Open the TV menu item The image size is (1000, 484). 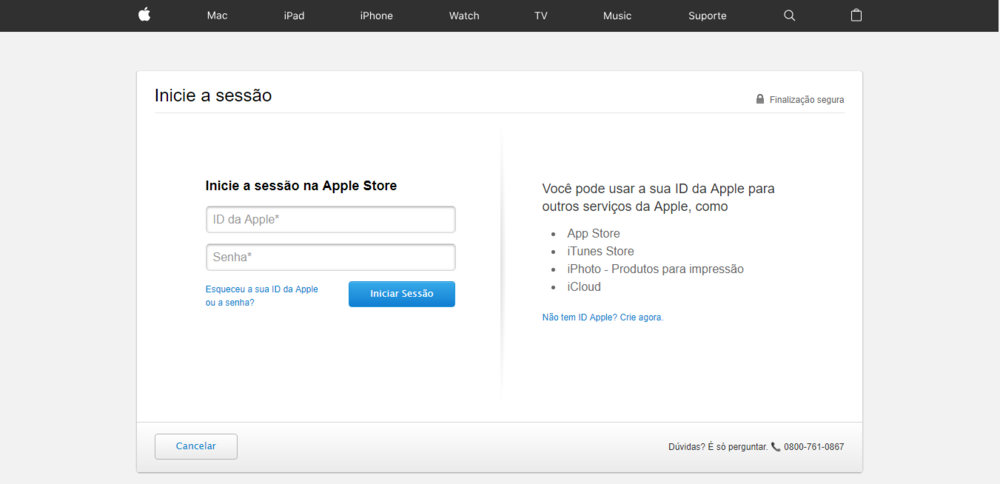[541, 16]
